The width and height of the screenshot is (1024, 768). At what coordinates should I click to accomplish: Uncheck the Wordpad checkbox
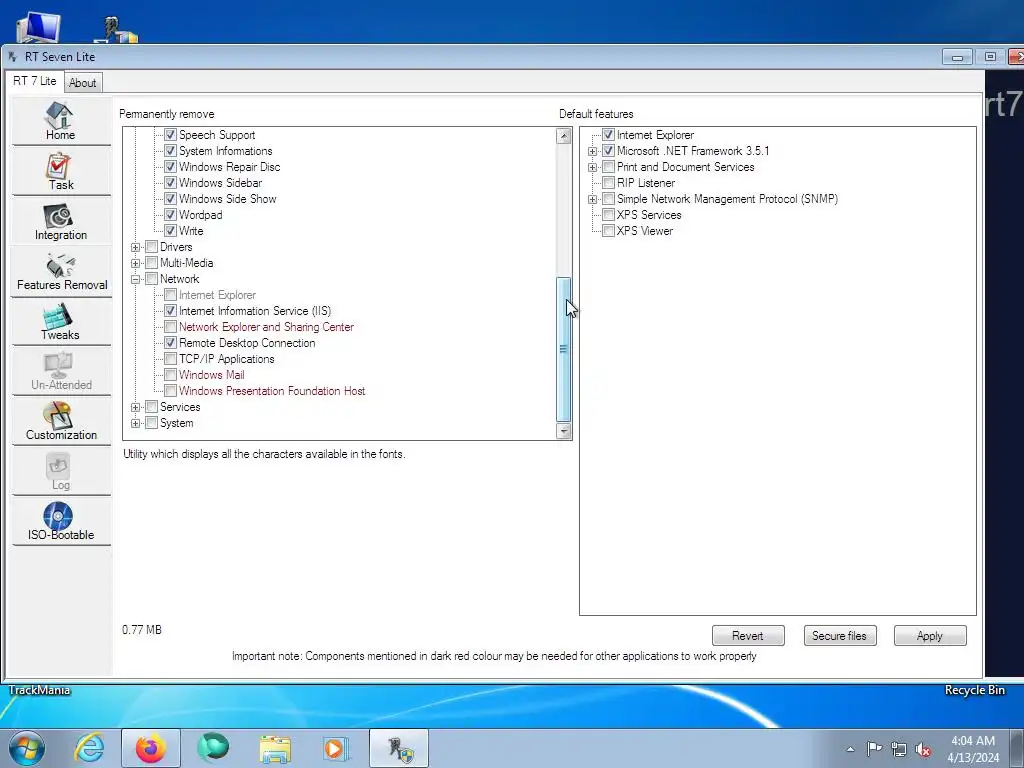(x=170, y=215)
